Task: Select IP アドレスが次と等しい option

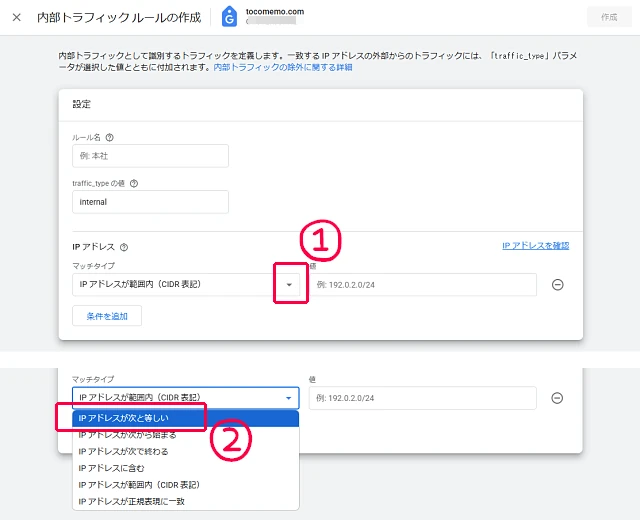Action: point(186,418)
